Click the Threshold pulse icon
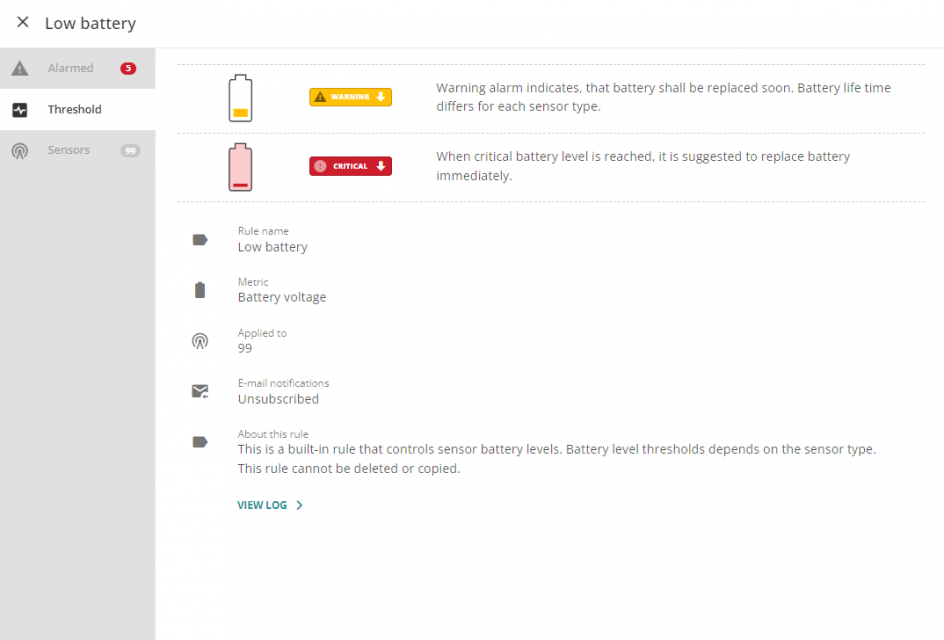The width and height of the screenshot is (944, 640). 20,110
